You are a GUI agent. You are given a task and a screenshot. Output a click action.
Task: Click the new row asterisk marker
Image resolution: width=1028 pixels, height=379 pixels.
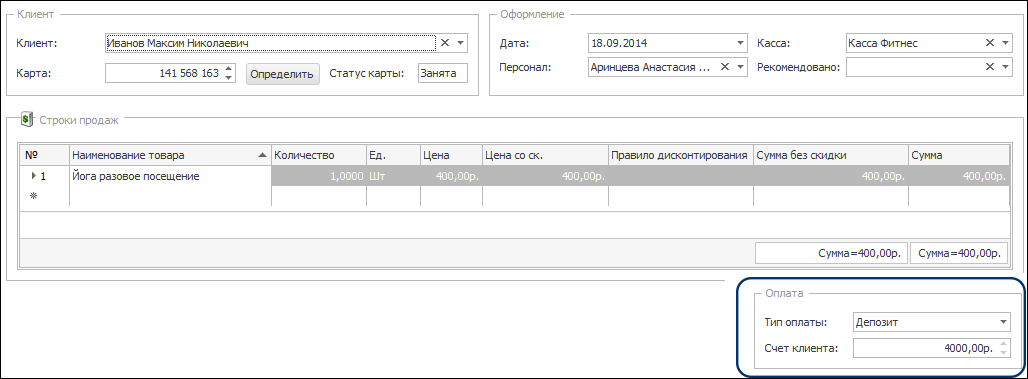(x=34, y=195)
